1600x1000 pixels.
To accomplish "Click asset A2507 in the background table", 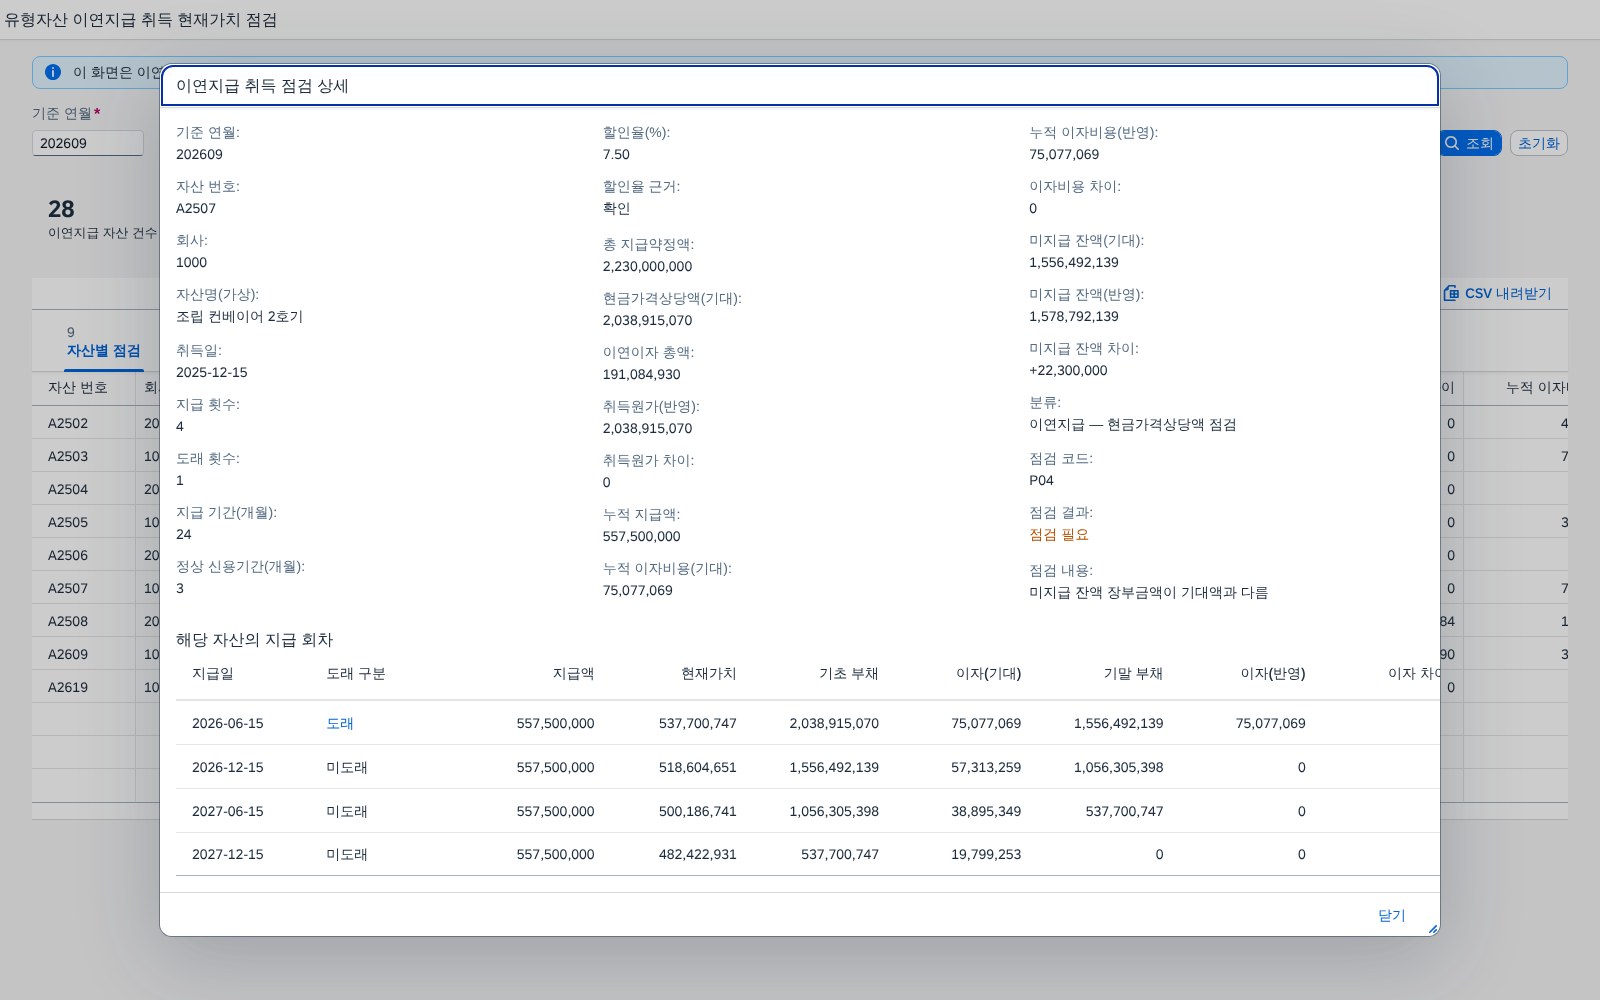I will pos(68,588).
